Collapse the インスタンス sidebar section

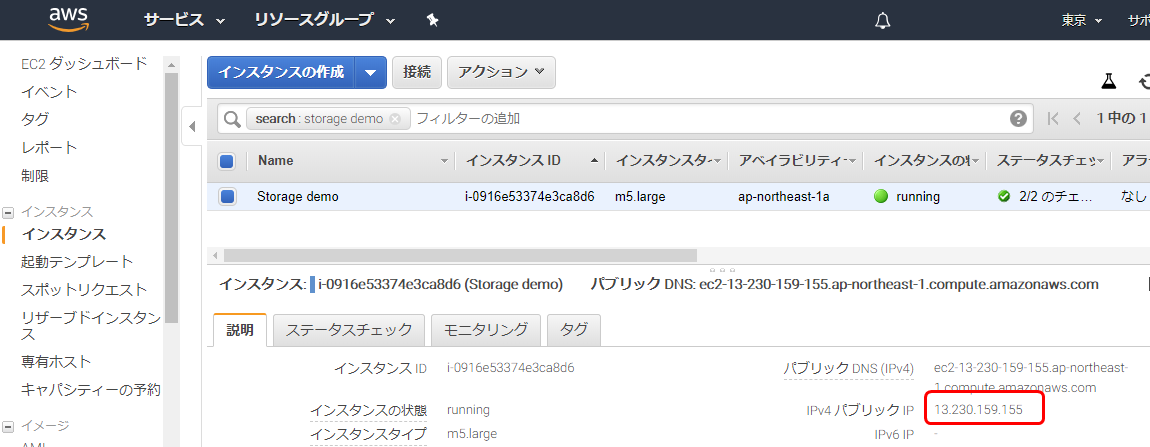point(8,213)
